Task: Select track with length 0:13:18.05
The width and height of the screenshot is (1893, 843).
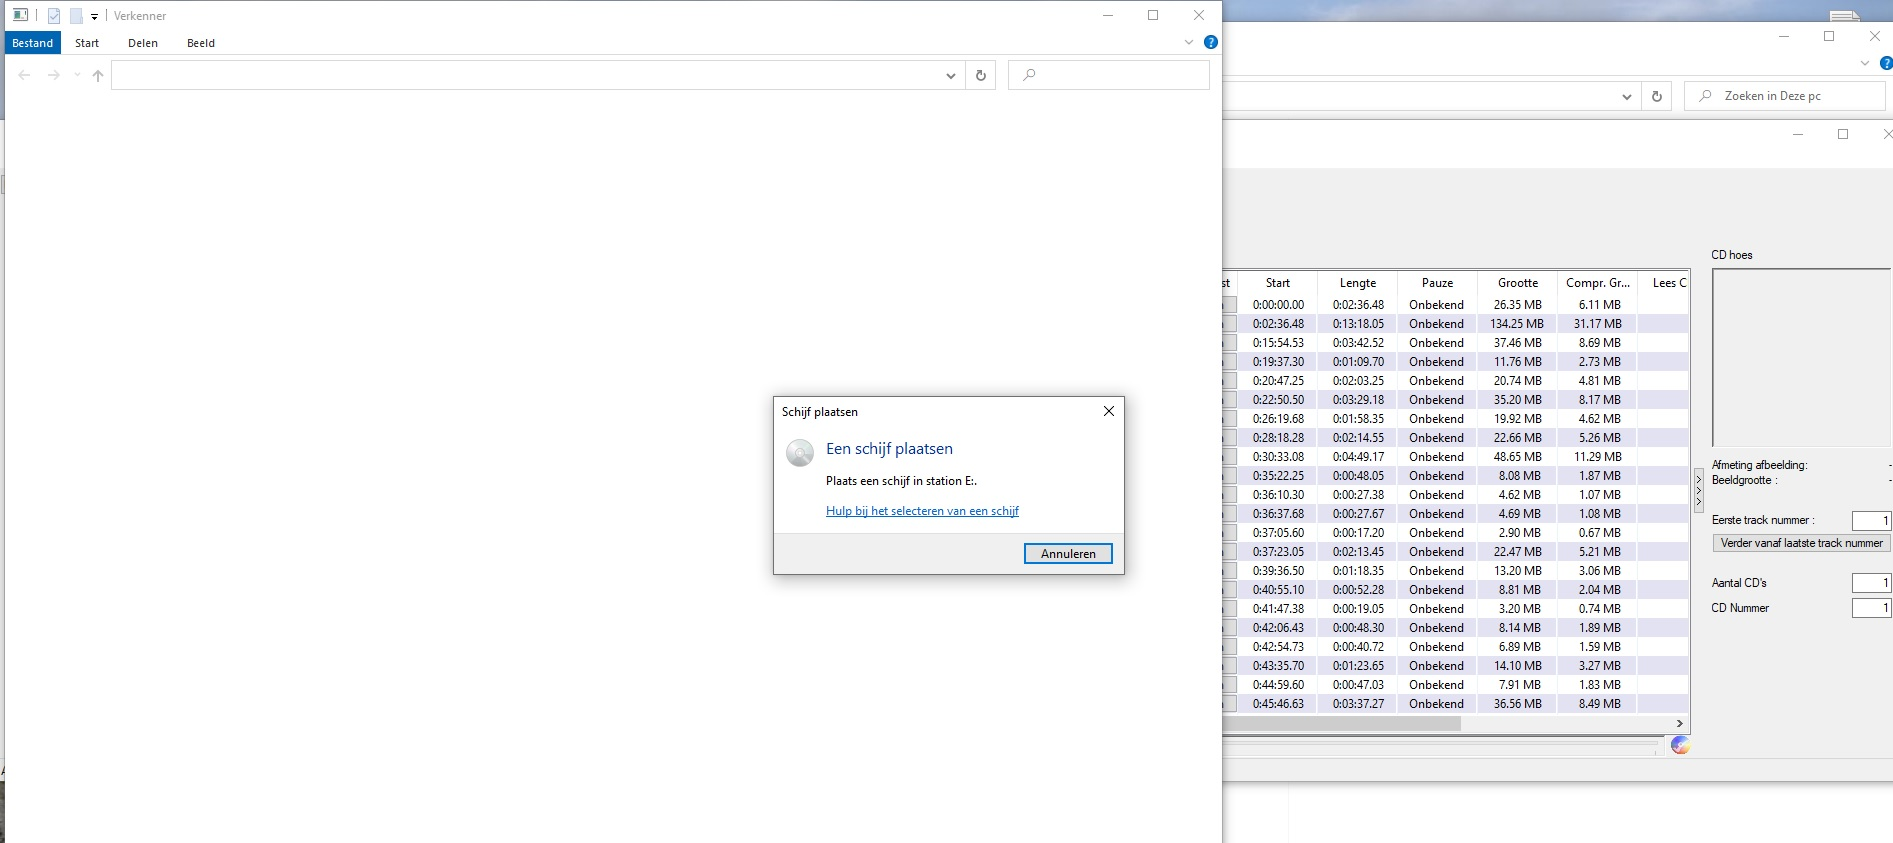Action: (1358, 324)
